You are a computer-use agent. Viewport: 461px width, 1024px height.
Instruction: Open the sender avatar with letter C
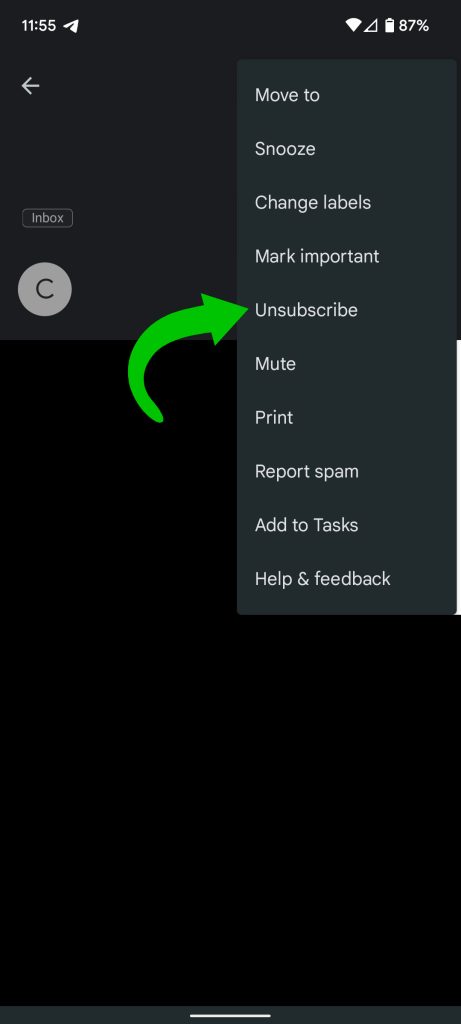pos(44,289)
